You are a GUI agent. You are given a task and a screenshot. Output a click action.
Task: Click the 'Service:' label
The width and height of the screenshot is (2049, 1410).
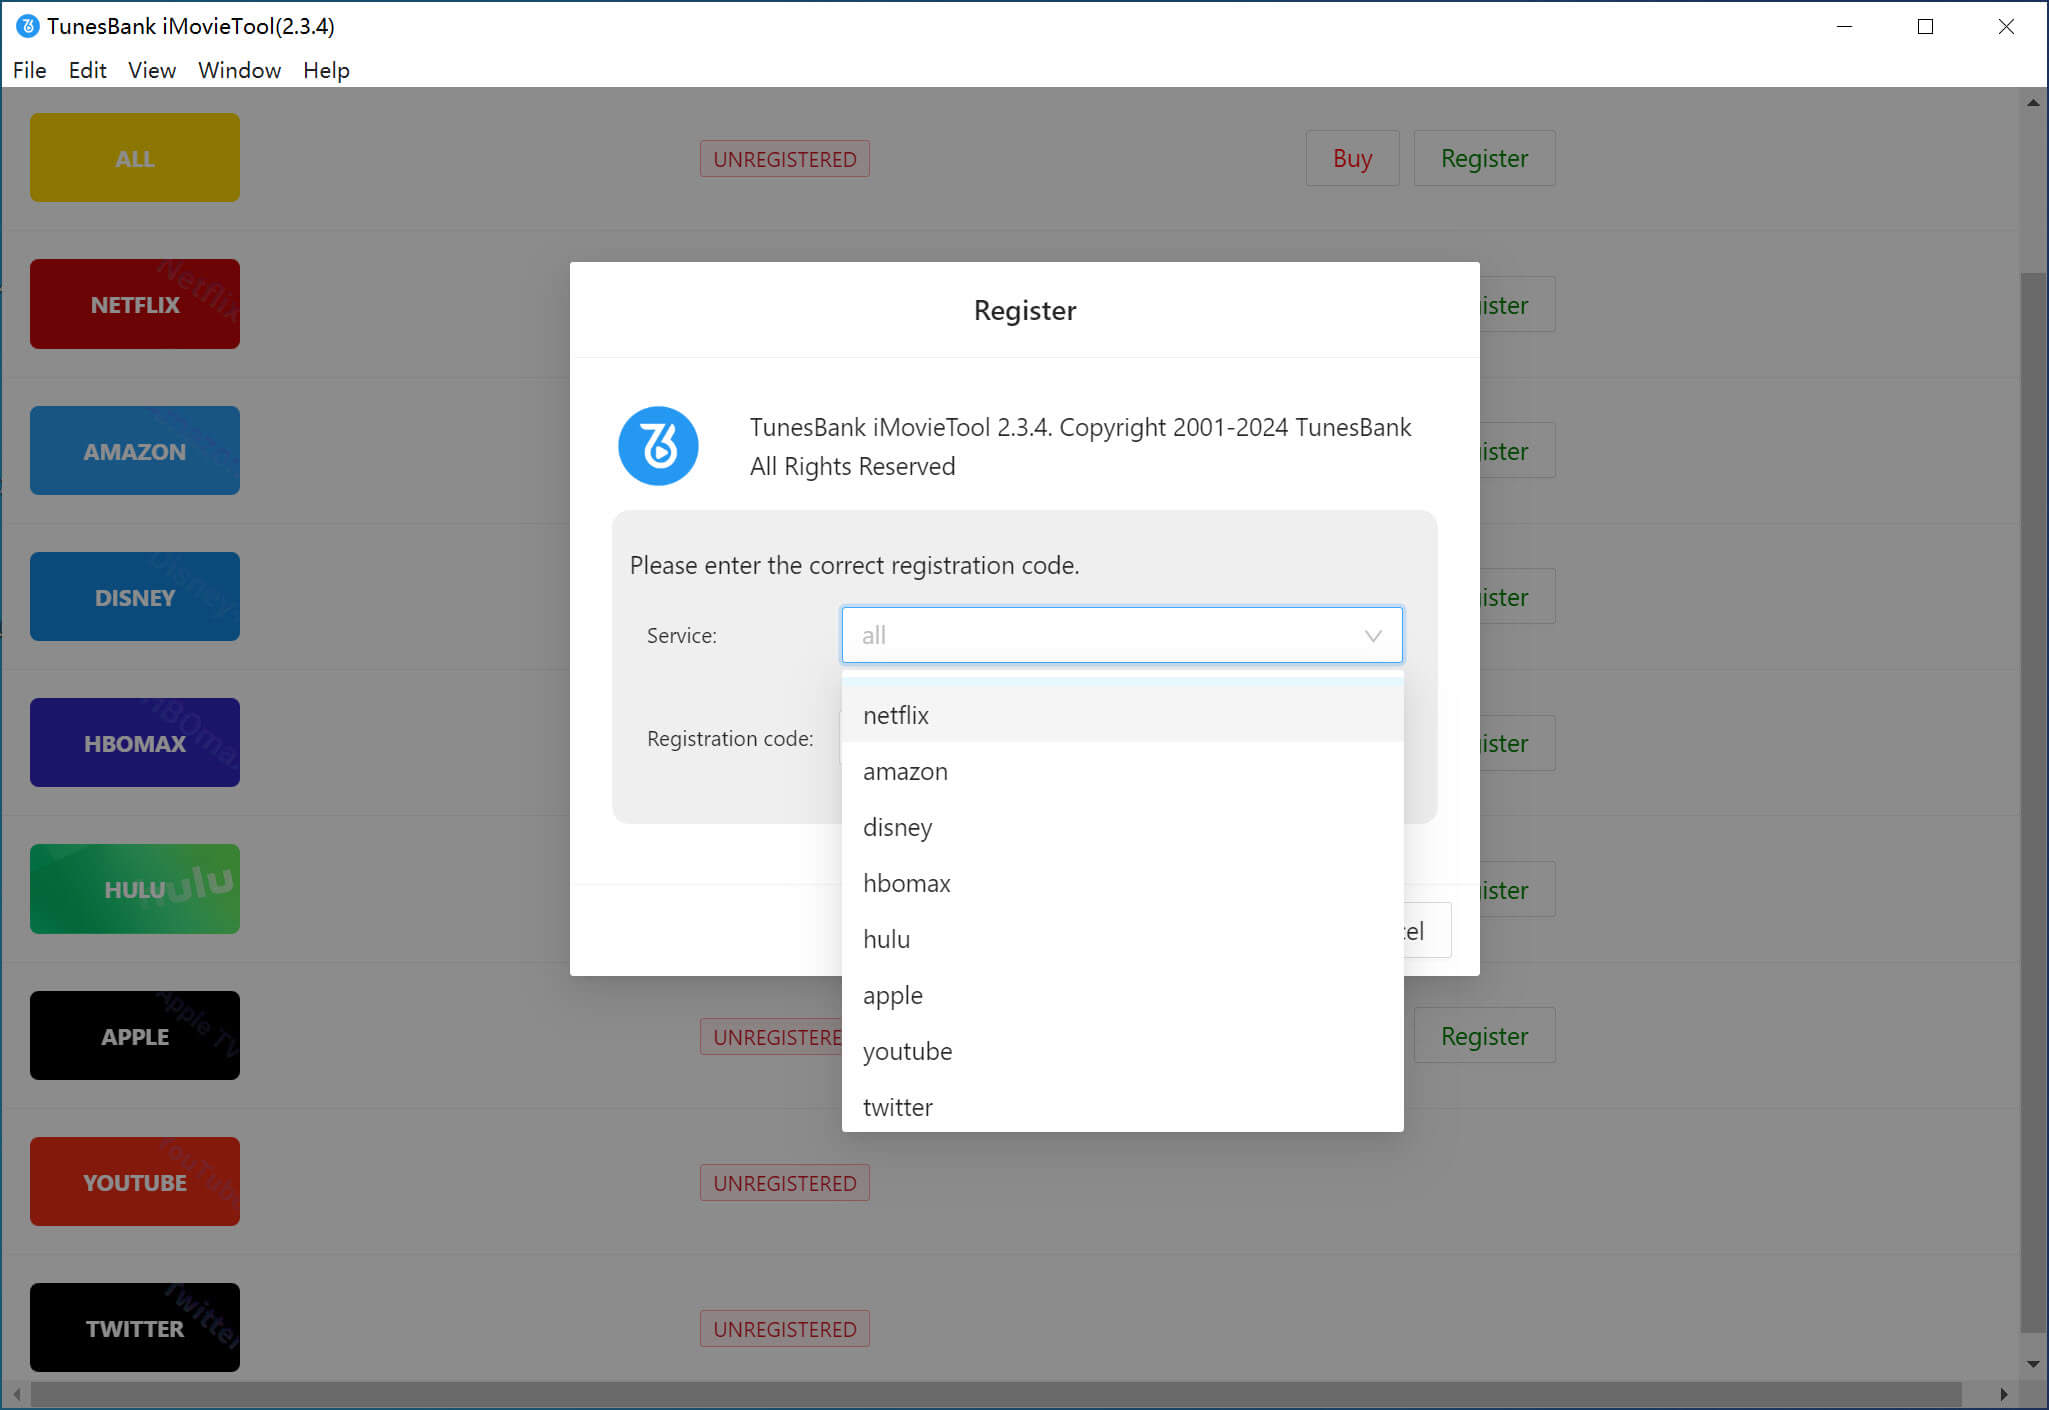coord(681,635)
